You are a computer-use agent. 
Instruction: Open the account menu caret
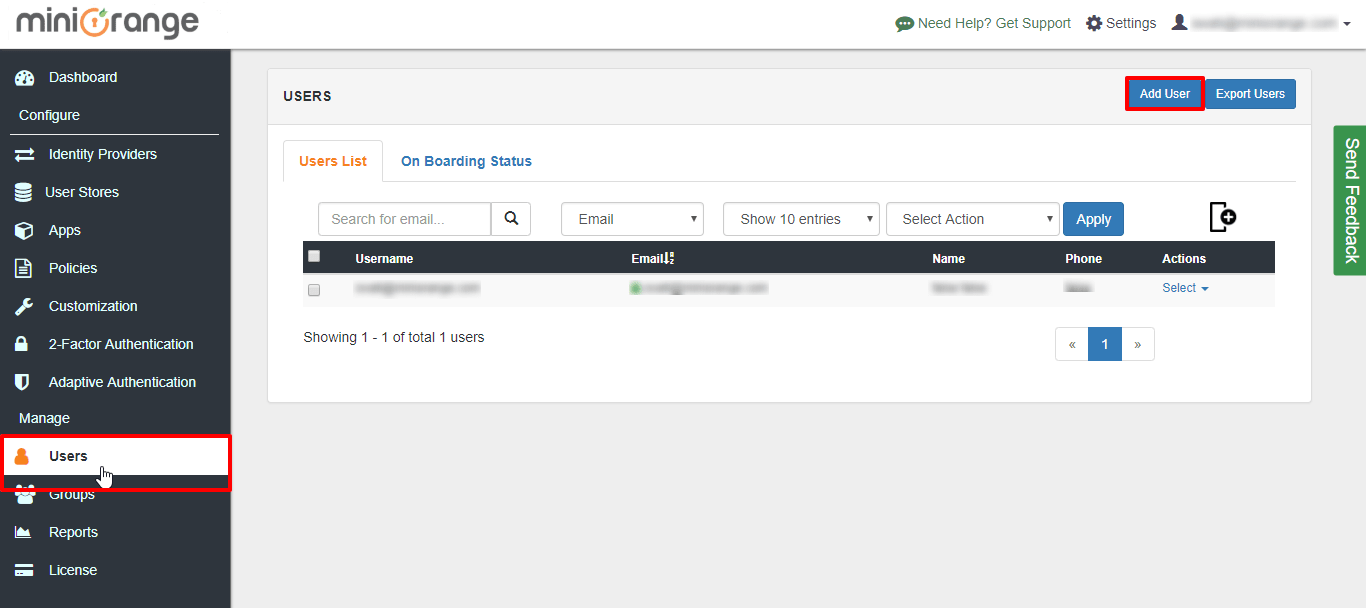1346,24
